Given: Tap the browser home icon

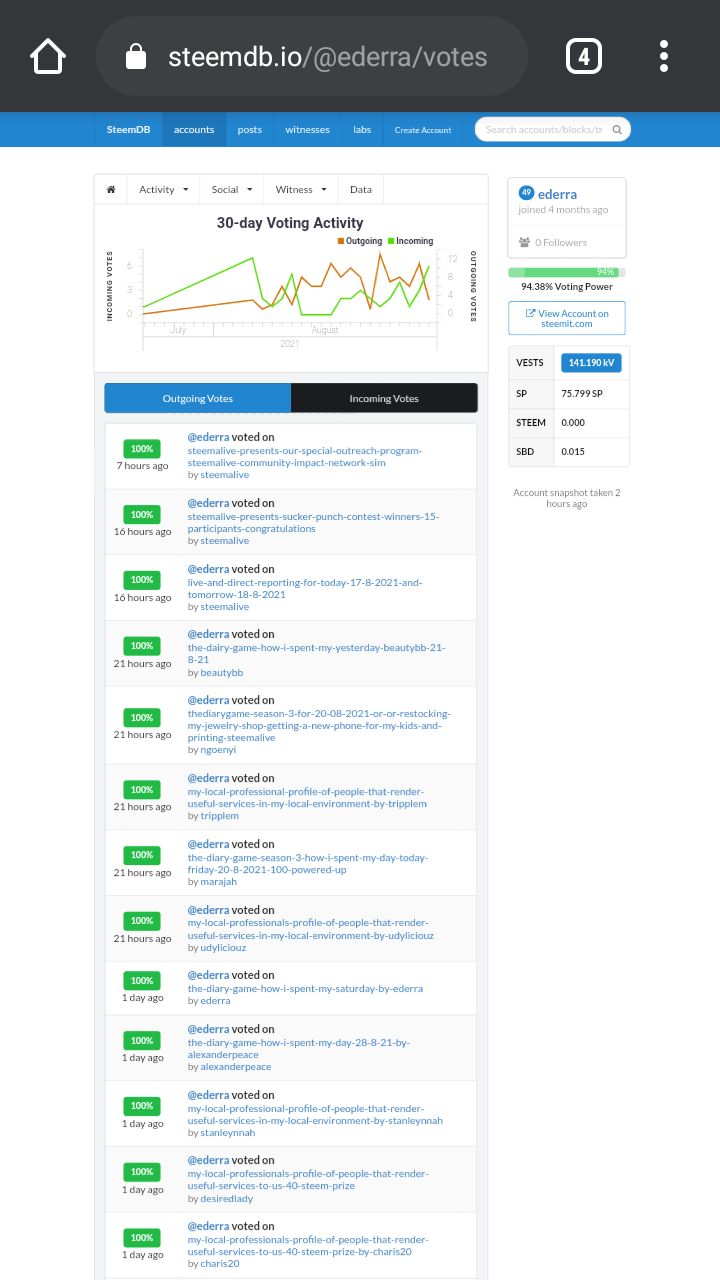Looking at the screenshot, I should point(48,56).
